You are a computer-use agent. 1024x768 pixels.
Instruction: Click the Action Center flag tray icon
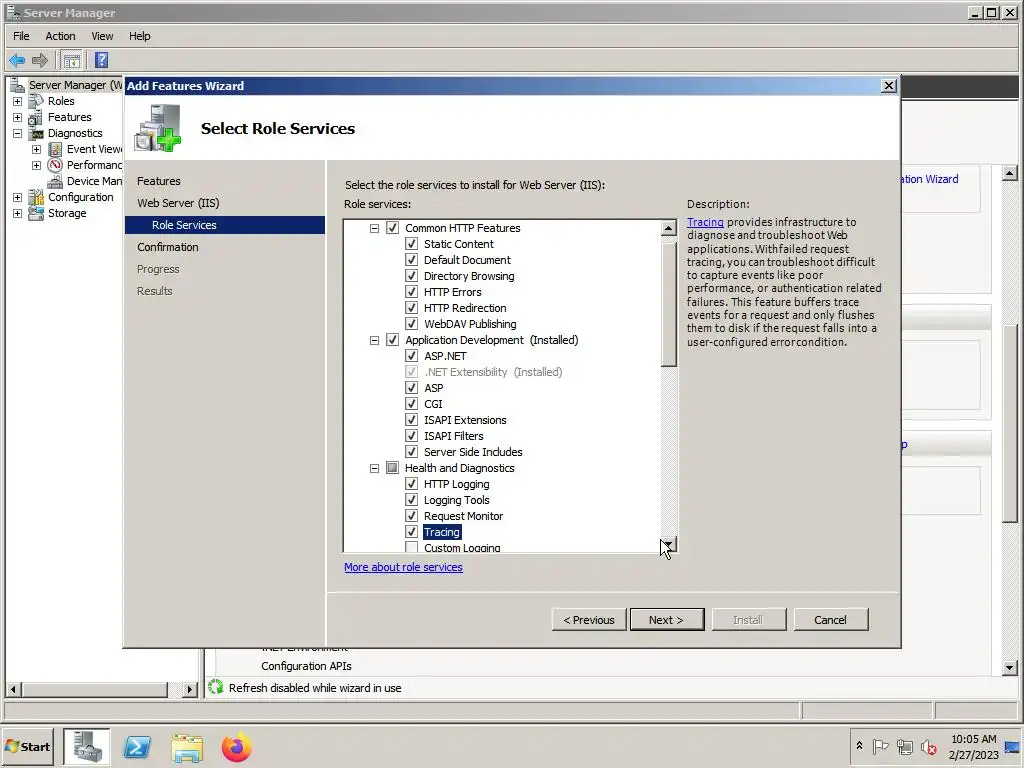point(880,746)
